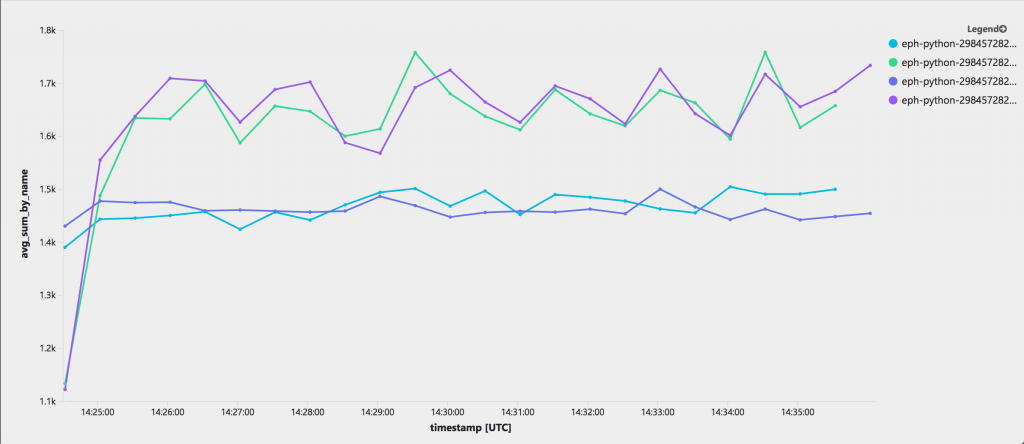
Task: Click the cyan legend color dot
Action: (x=893, y=43)
